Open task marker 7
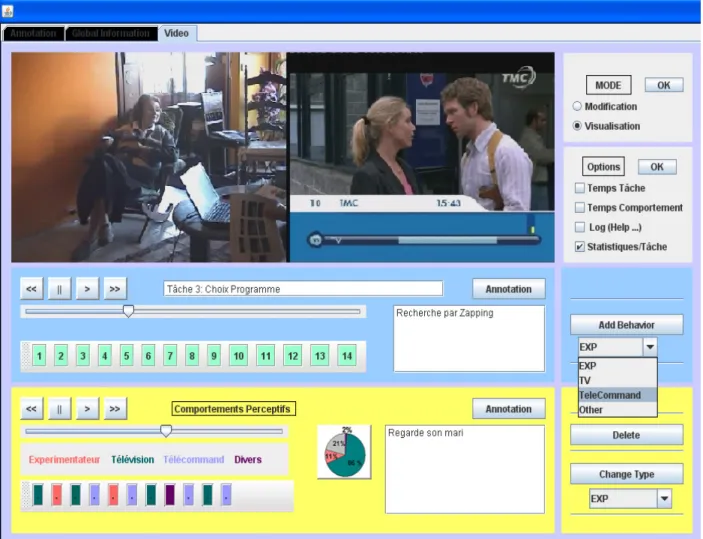 coord(170,356)
